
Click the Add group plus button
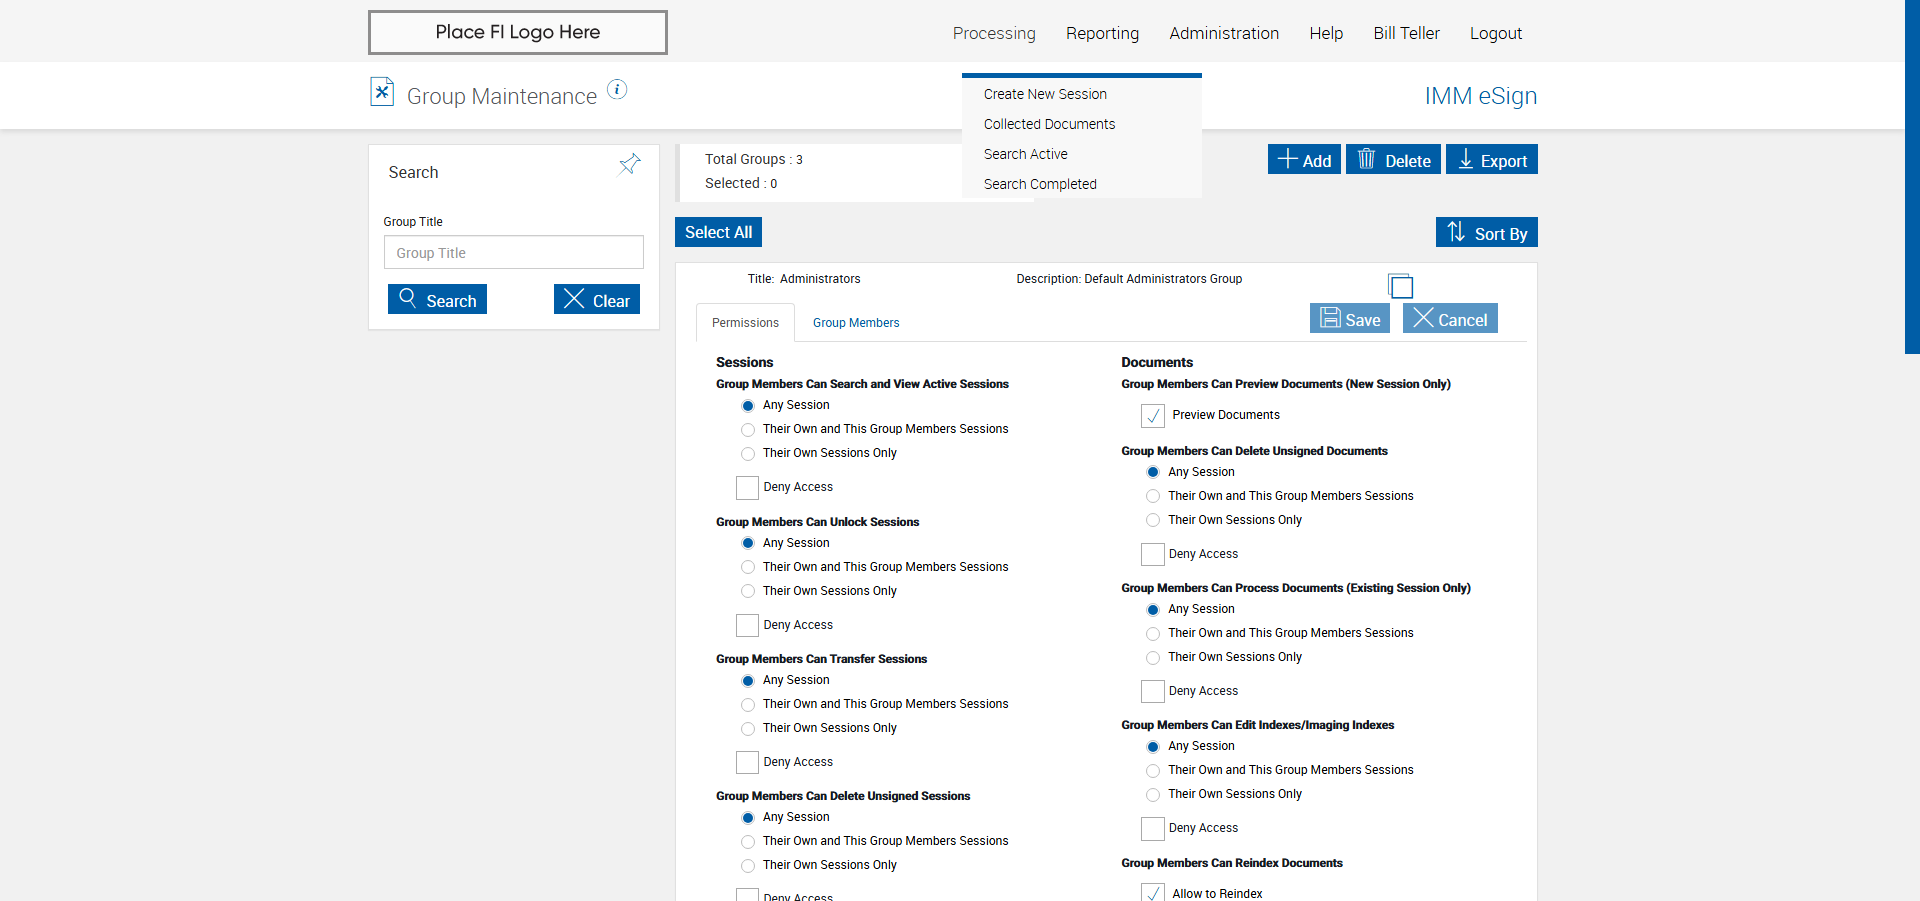pyautogui.click(x=1304, y=160)
